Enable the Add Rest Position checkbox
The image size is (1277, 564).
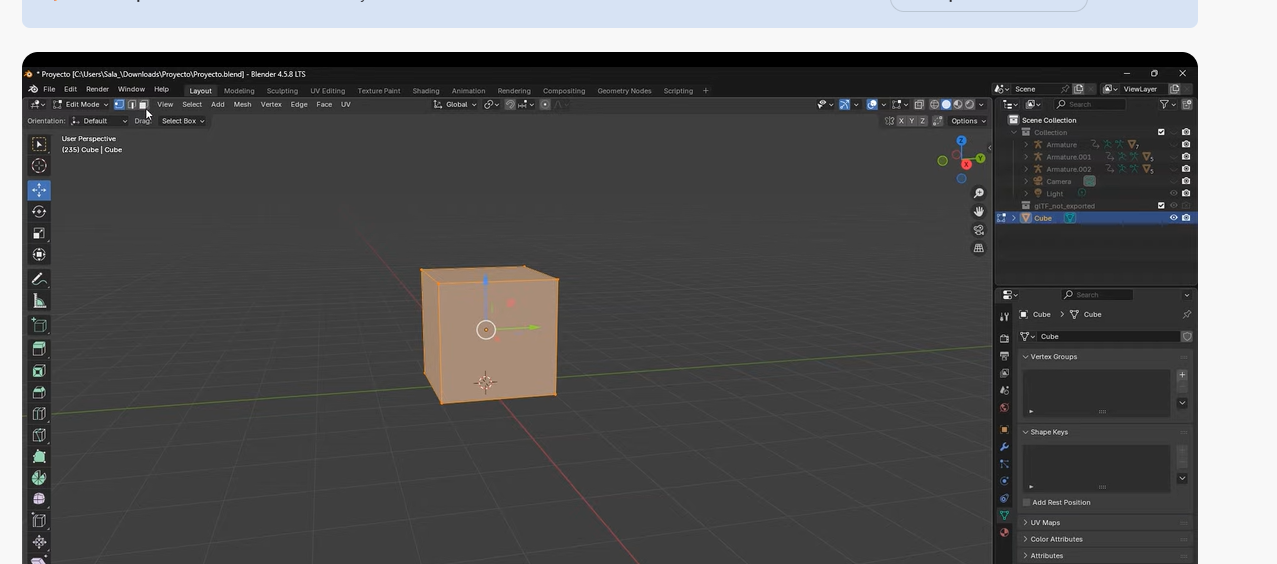tap(1026, 503)
